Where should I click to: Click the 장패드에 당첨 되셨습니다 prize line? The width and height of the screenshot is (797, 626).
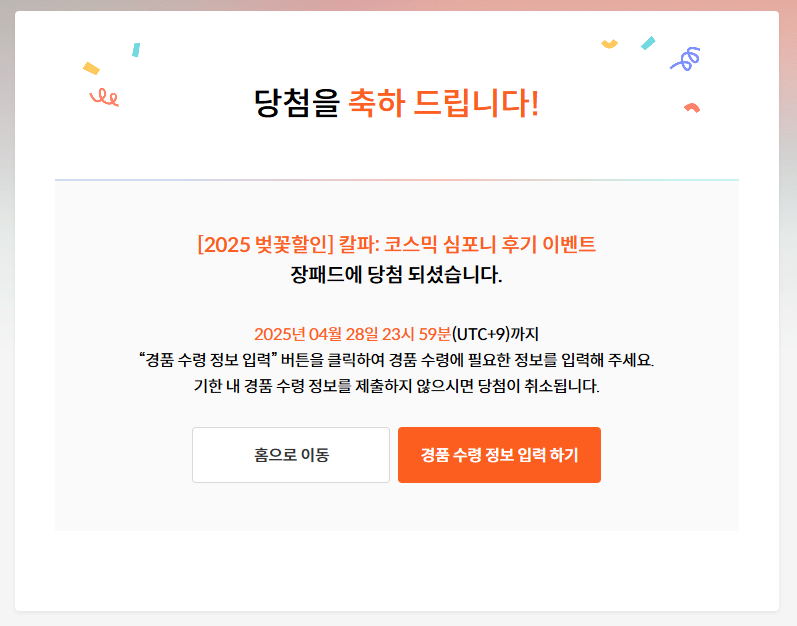(x=396, y=275)
